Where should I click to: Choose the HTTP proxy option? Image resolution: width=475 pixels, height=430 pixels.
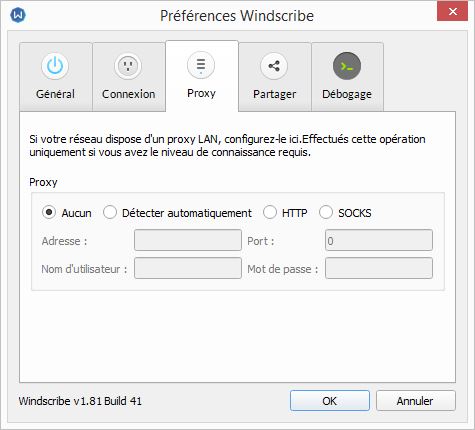[x=270, y=212]
